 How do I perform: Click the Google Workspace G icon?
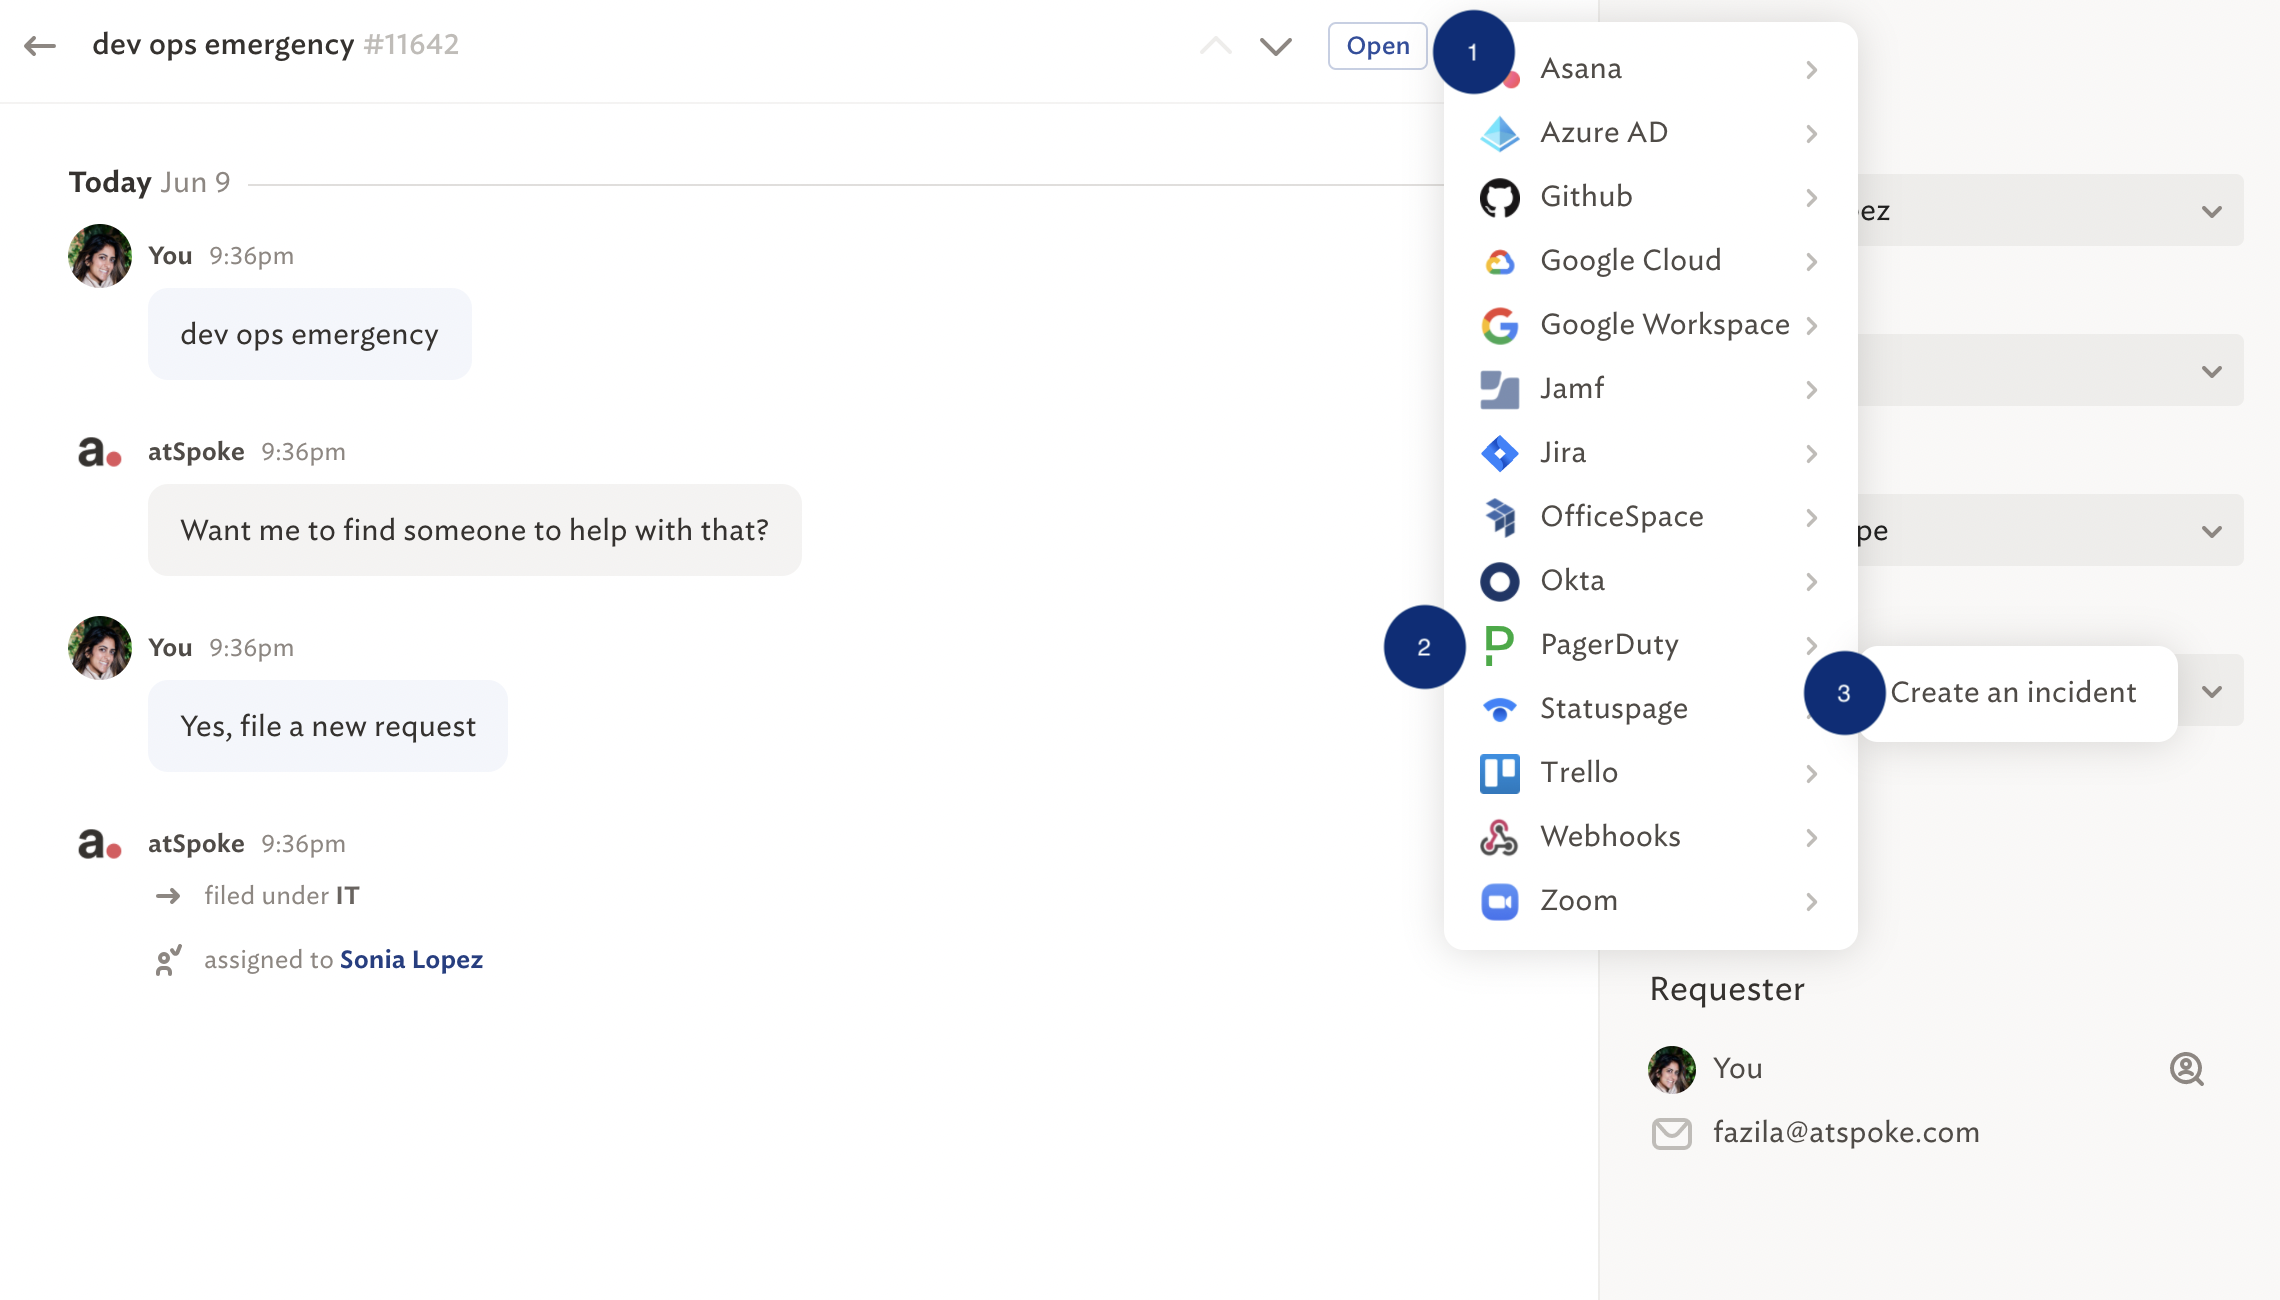[1499, 325]
